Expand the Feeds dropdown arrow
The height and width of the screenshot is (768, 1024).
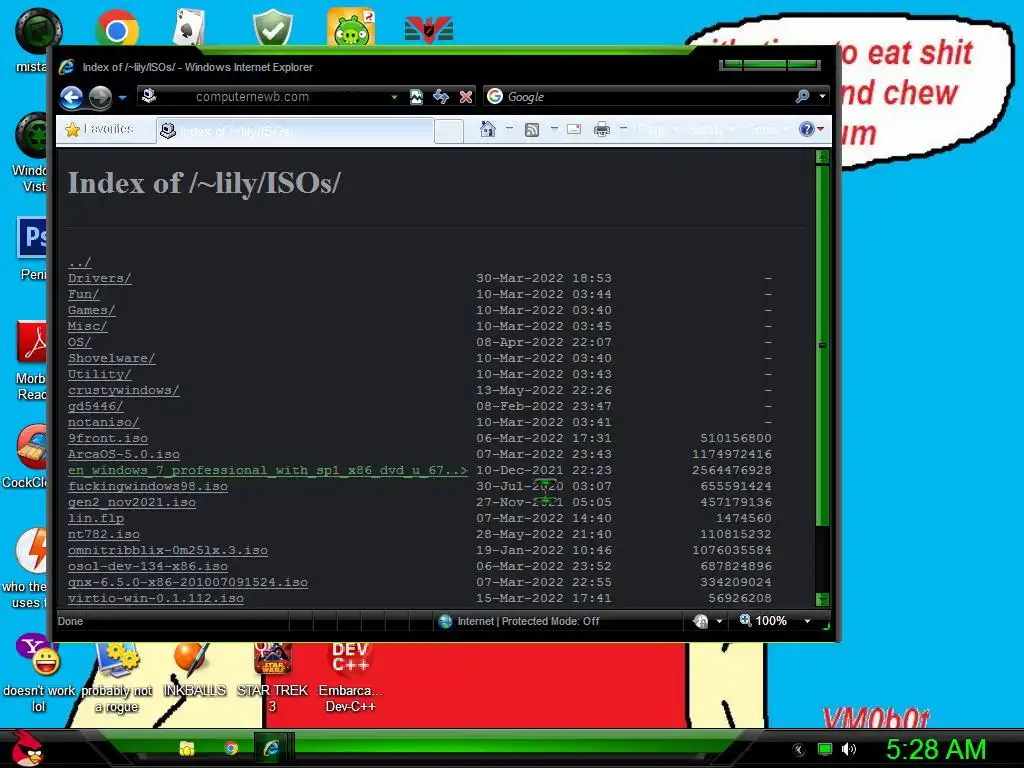554,129
